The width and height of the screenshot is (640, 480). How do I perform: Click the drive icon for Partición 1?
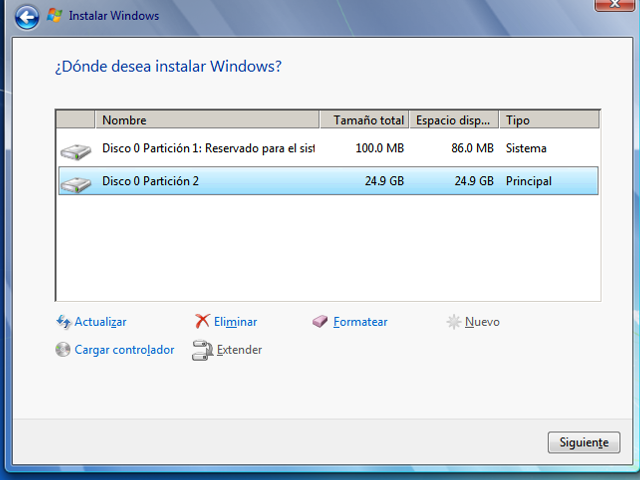(x=75, y=151)
